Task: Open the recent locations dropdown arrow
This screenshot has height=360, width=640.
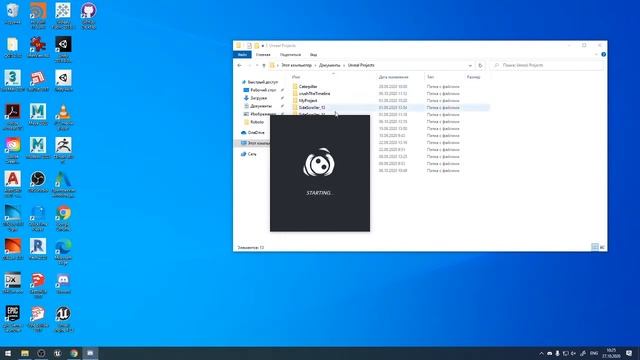Action: click(x=257, y=65)
